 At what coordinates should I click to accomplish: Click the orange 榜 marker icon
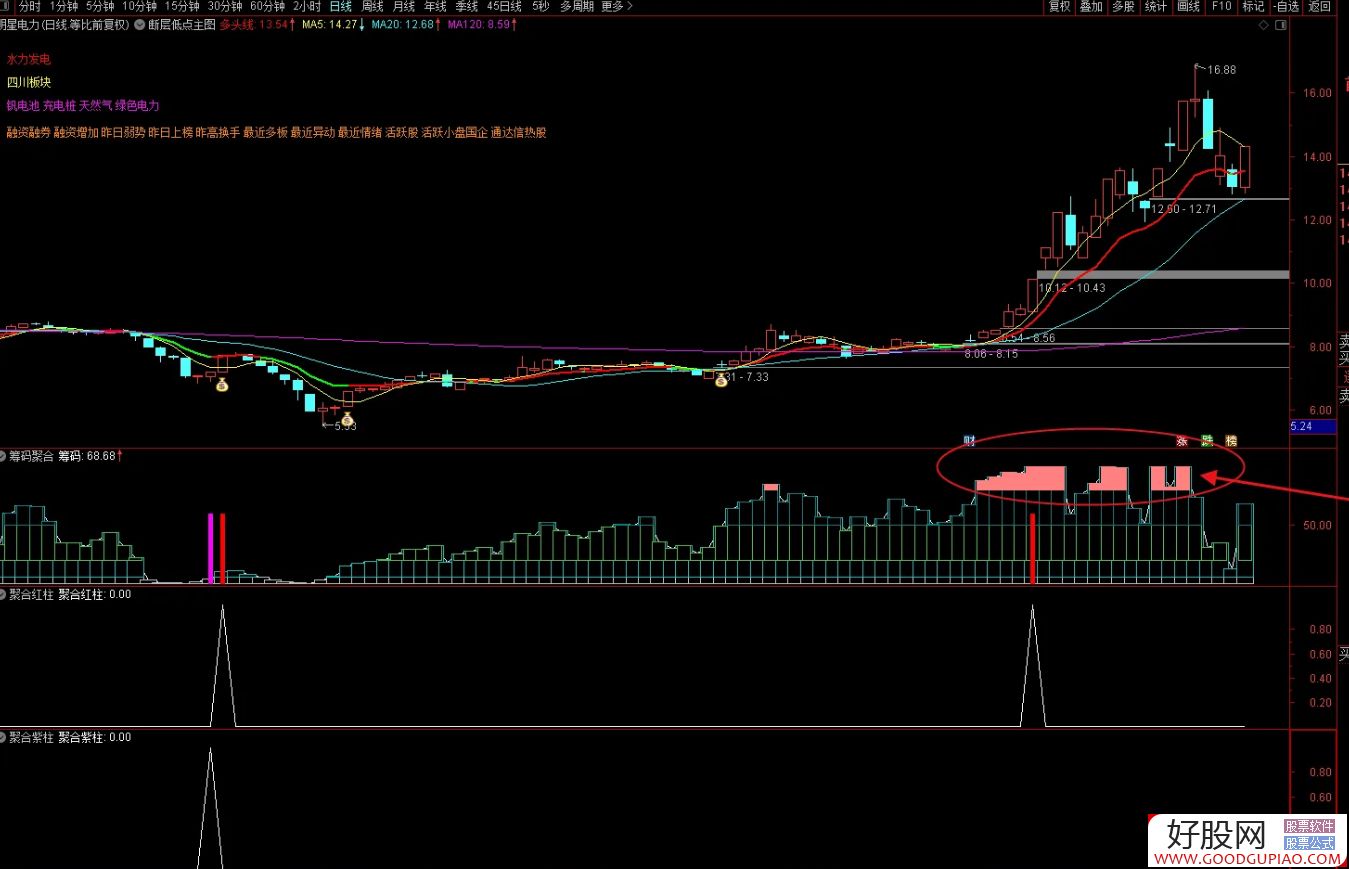1231,440
